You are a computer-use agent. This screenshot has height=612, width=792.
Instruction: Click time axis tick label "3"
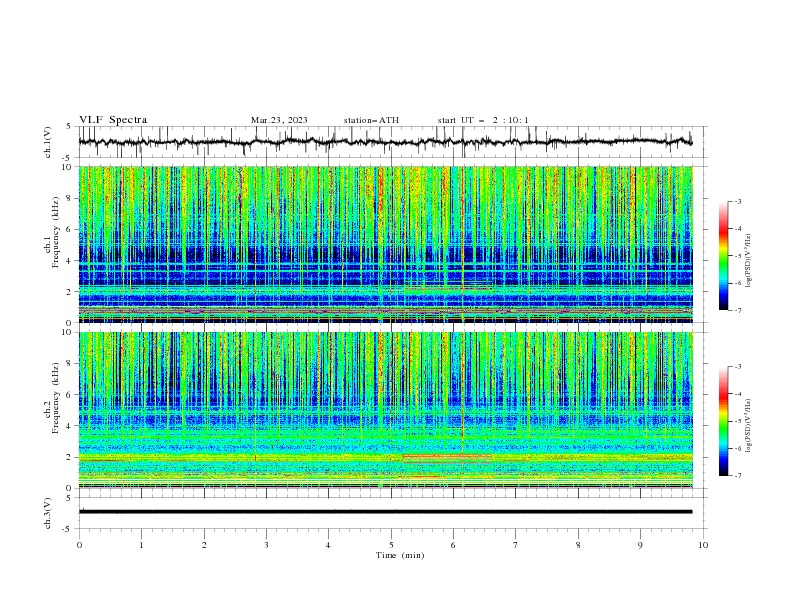pos(266,545)
